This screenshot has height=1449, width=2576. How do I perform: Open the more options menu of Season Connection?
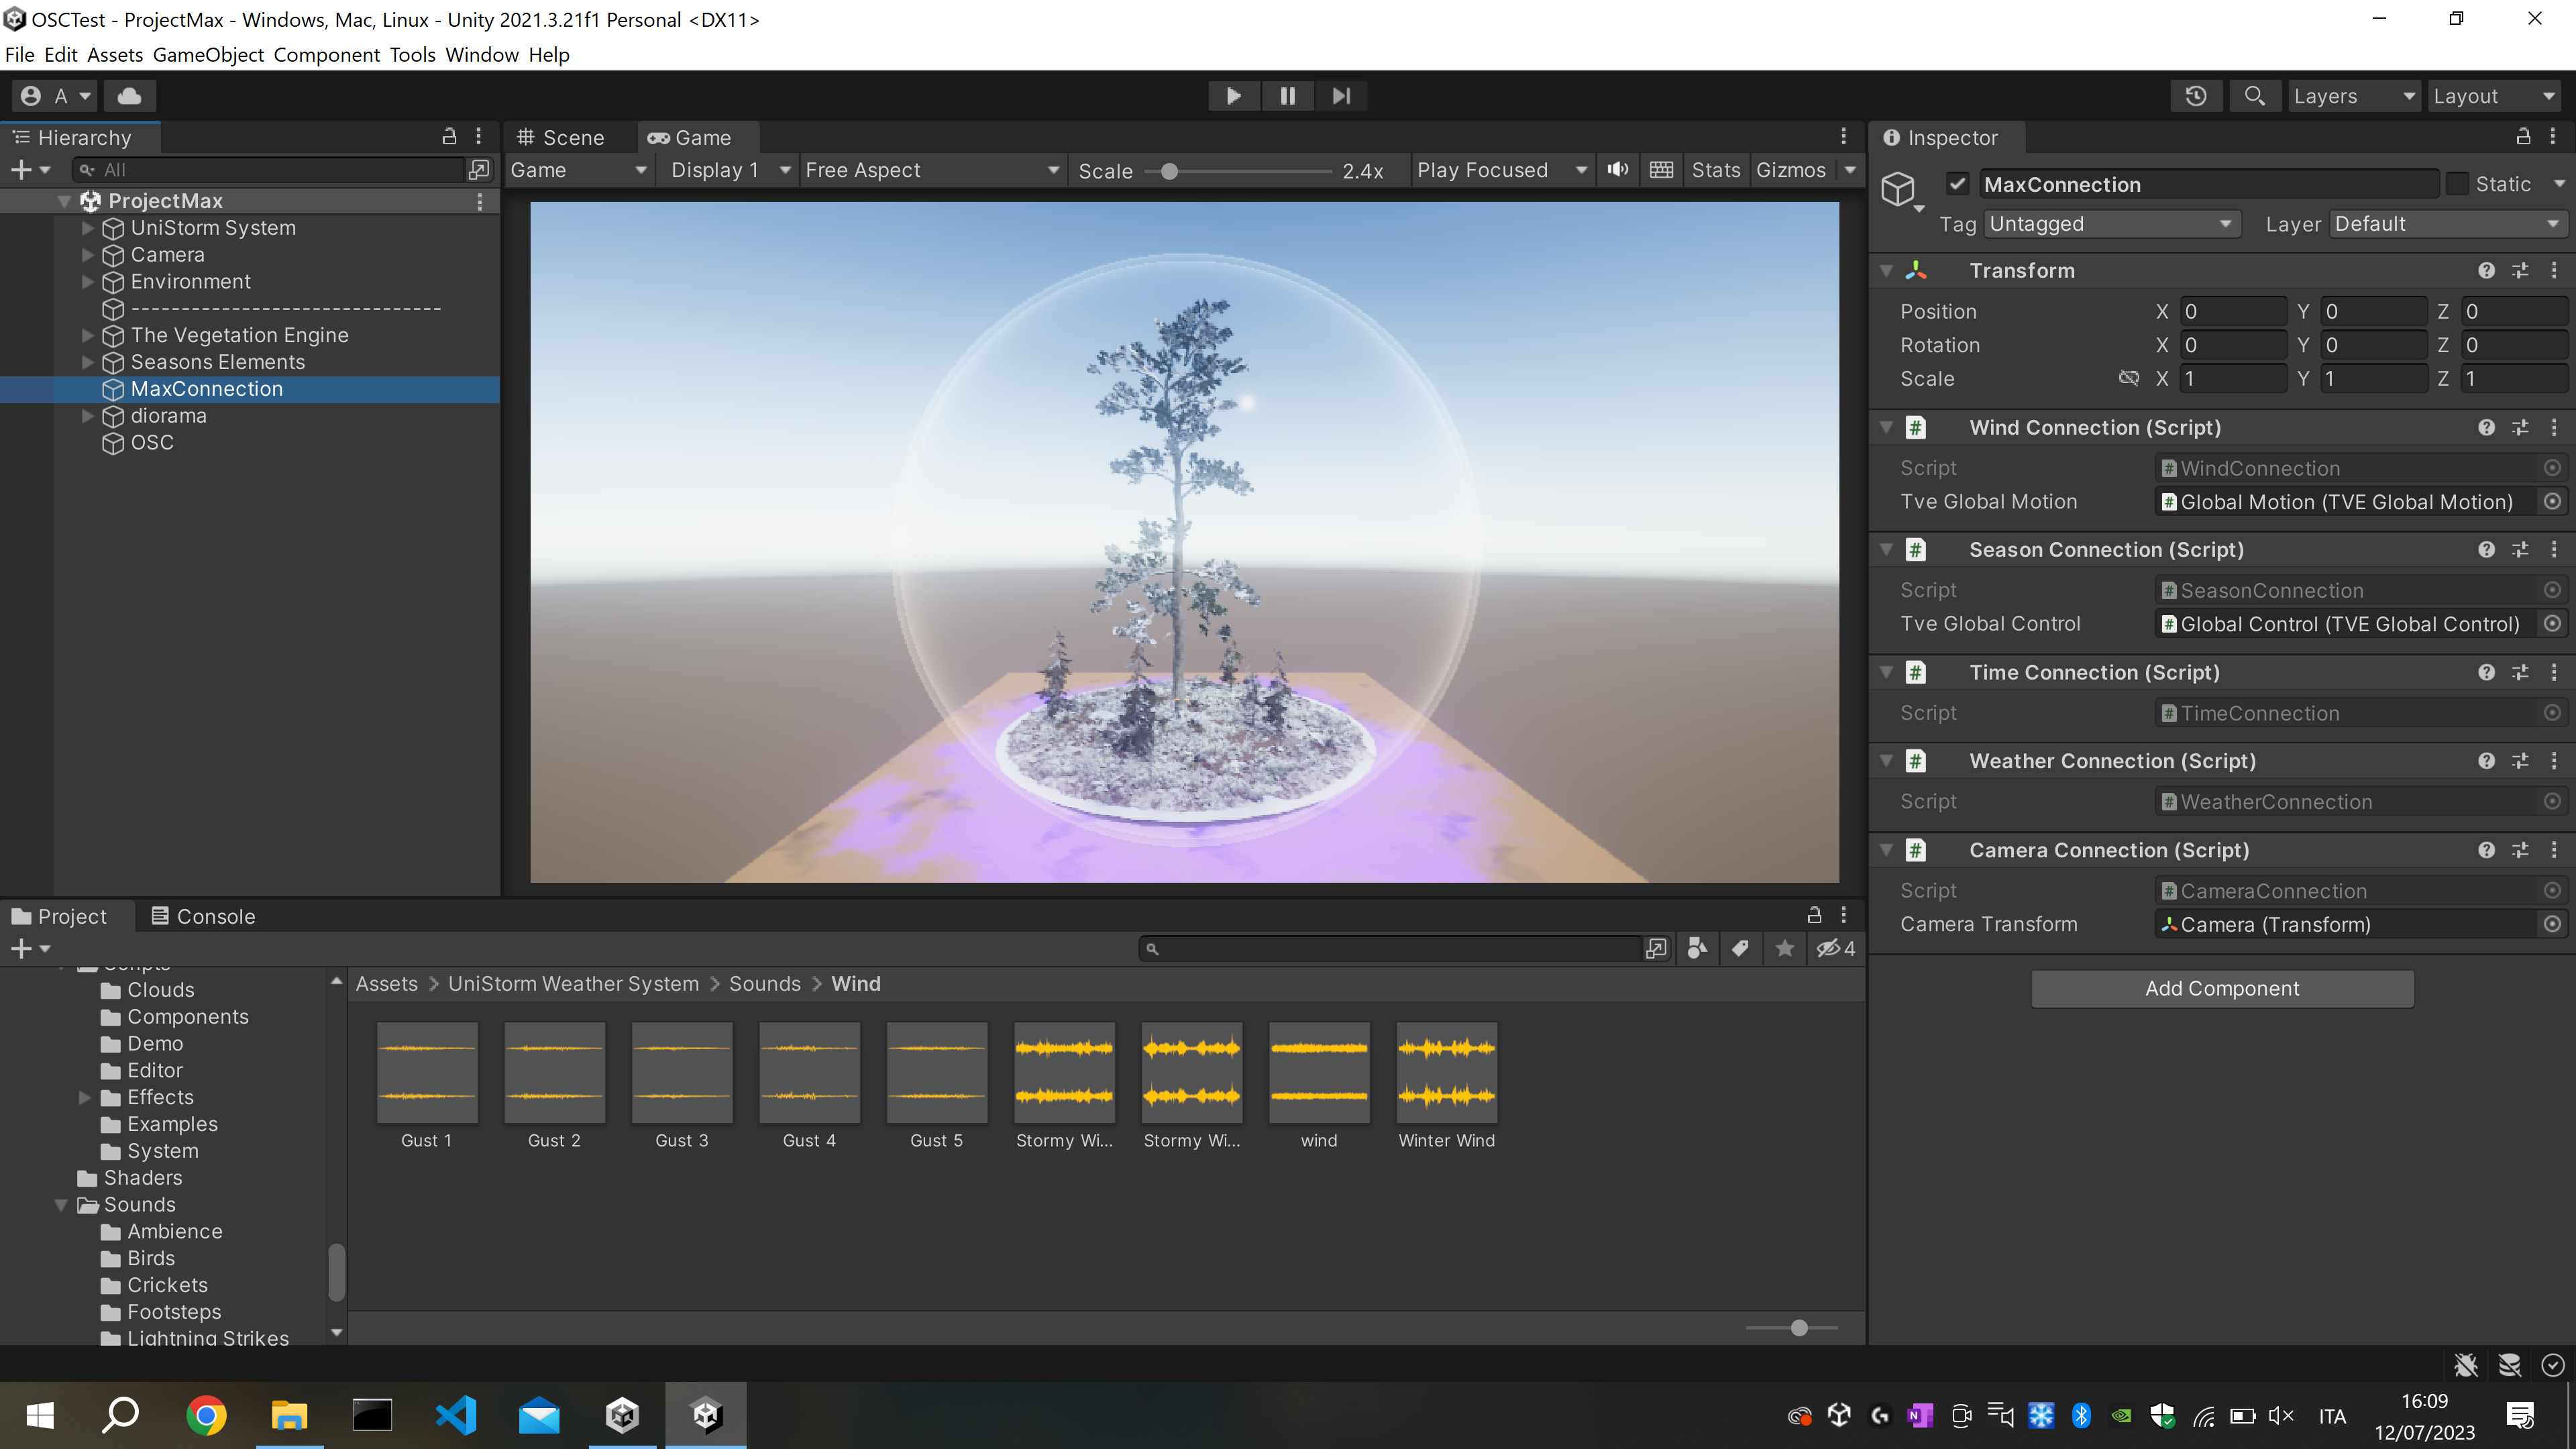pyautogui.click(x=2554, y=550)
